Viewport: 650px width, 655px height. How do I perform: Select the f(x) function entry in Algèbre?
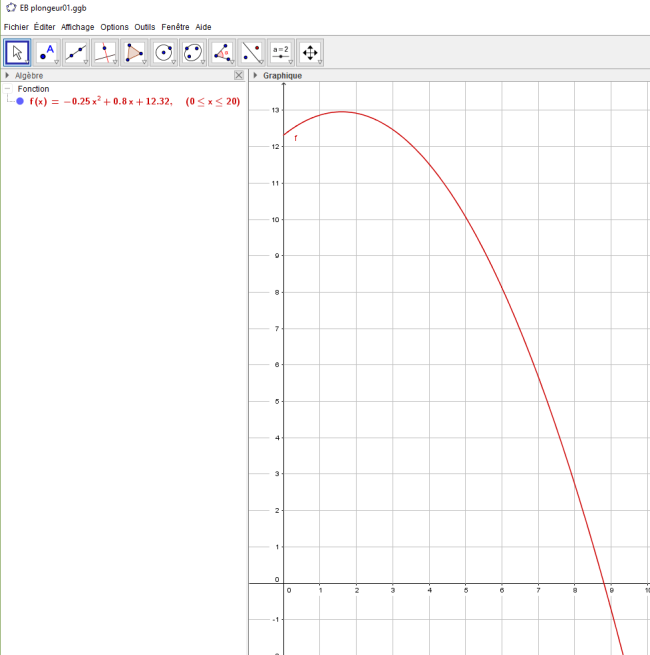point(135,102)
